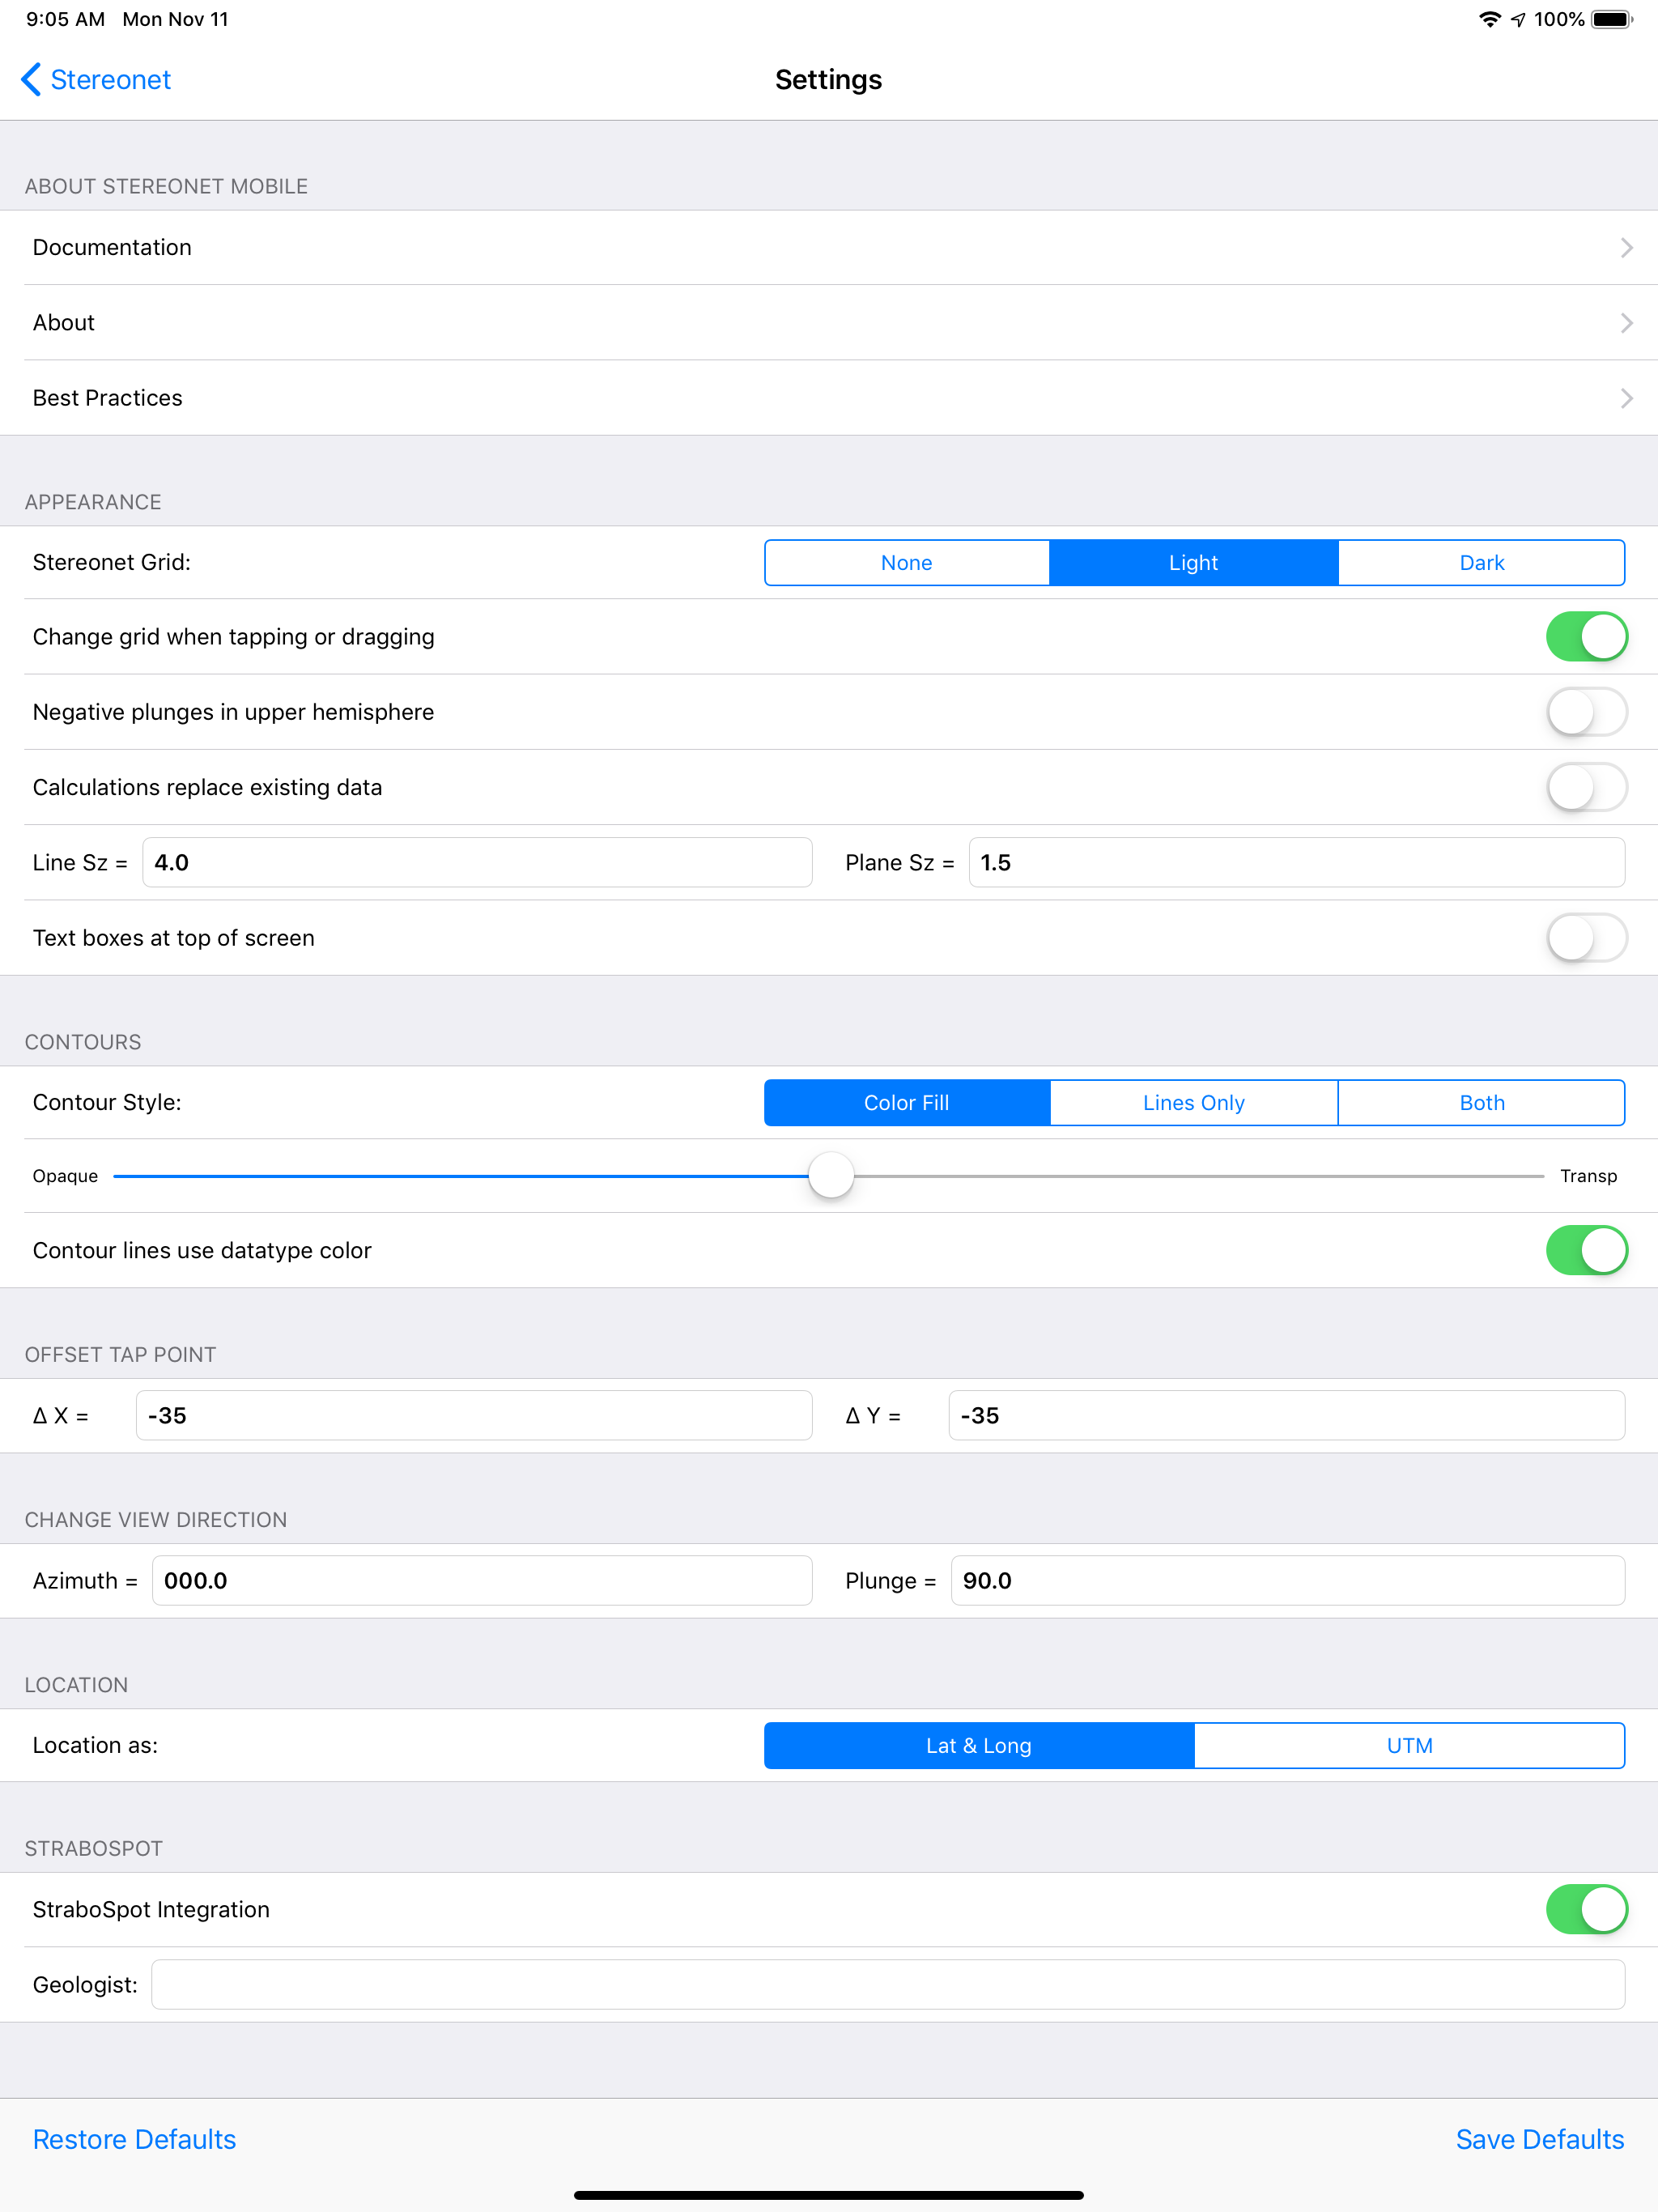Toggle Contour lines use datatype color
This screenshot has width=1658, height=2212.
(1587, 1250)
